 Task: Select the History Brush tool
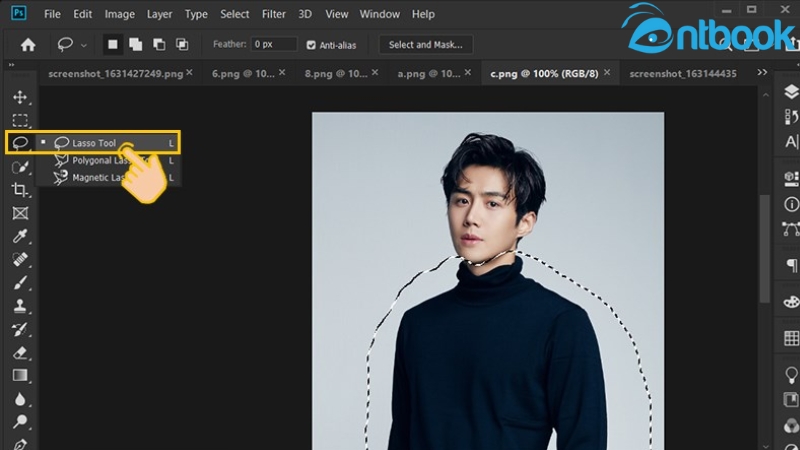click(20, 329)
